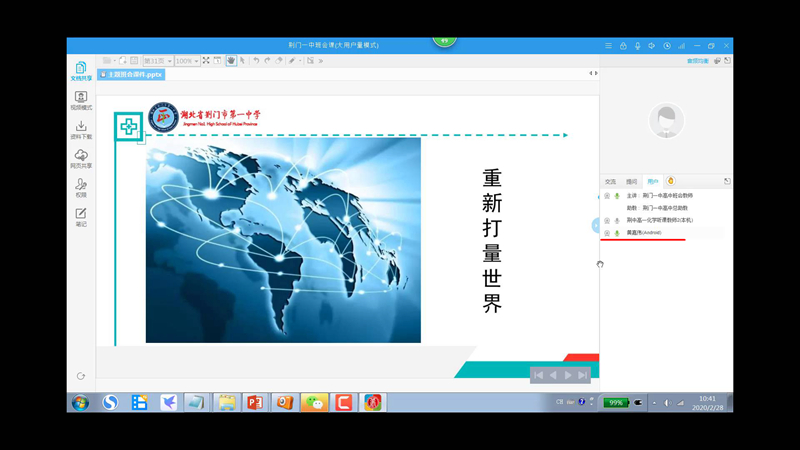Open WeChat from the taskbar

(x=314, y=403)
